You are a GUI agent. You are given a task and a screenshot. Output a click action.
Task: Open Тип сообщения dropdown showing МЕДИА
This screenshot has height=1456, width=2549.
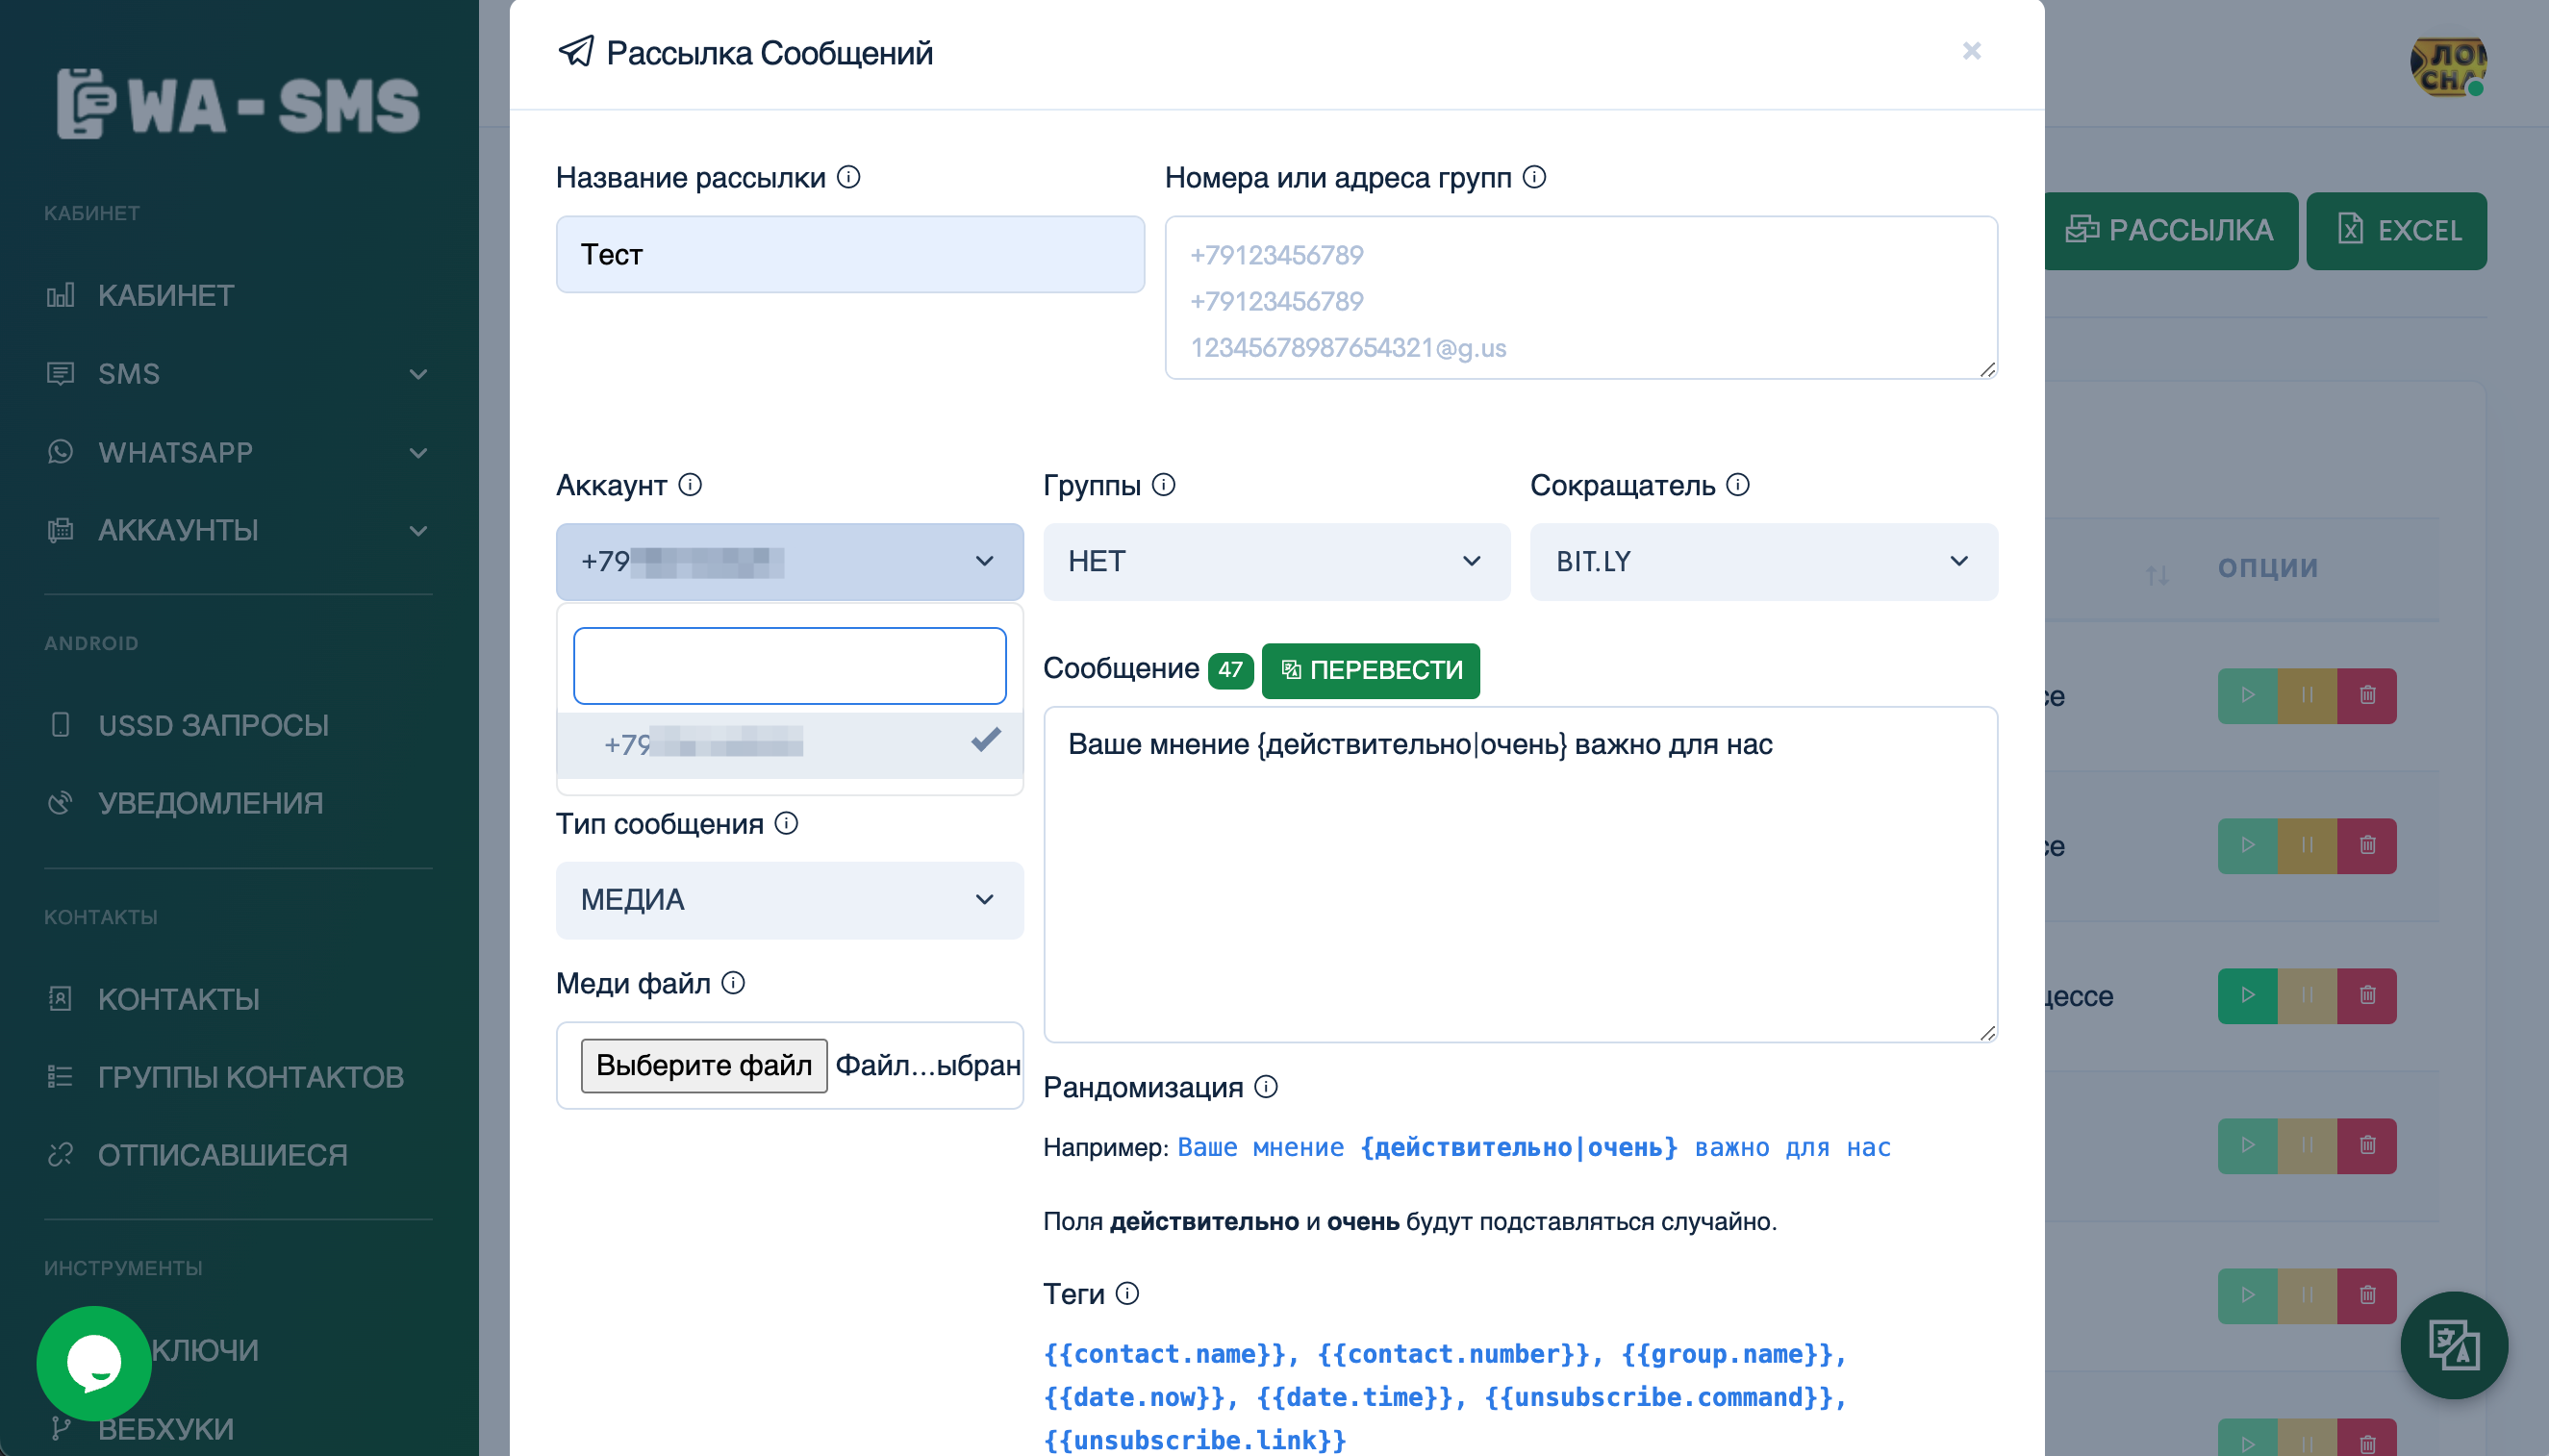789,900
